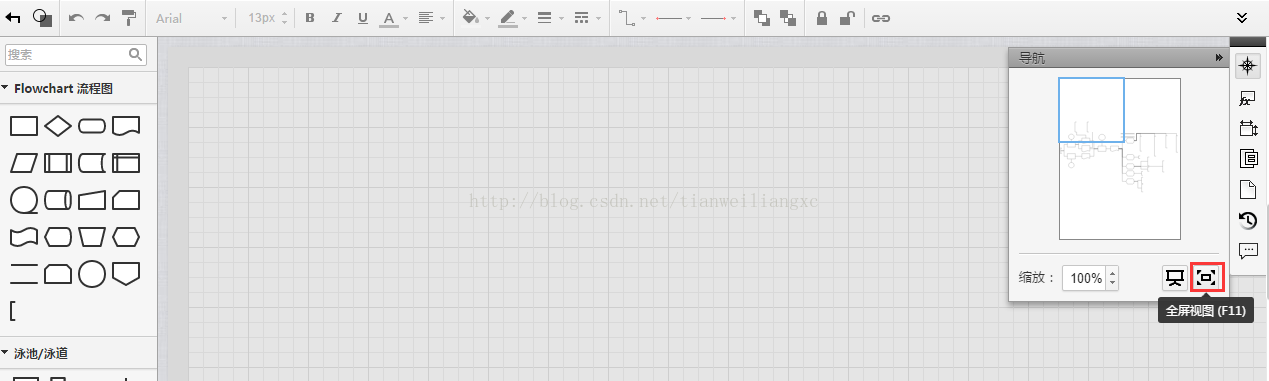
Task: Select the parallelogram data shape
Action: 24,163
